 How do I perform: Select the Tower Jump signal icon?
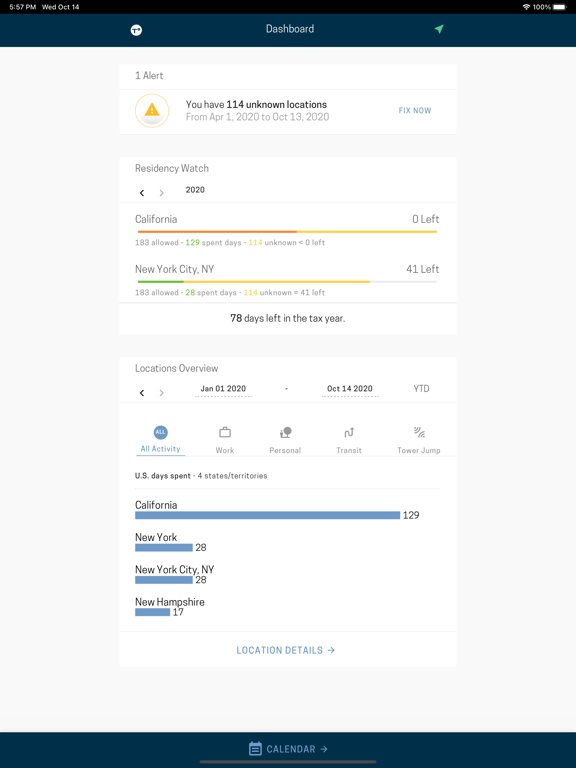(419, 432)
